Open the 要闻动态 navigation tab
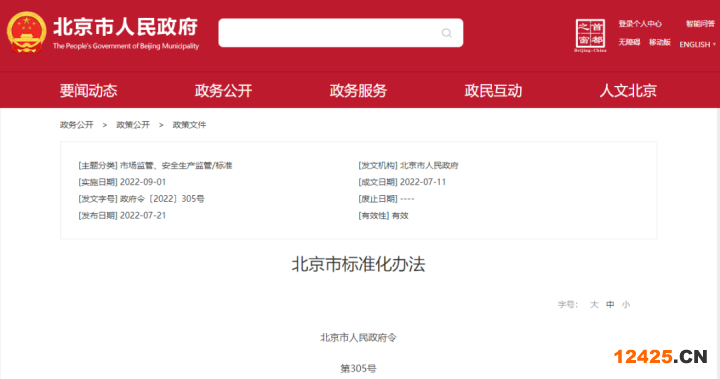The width and height of the screenshot is (720, 379). point(88,91)
